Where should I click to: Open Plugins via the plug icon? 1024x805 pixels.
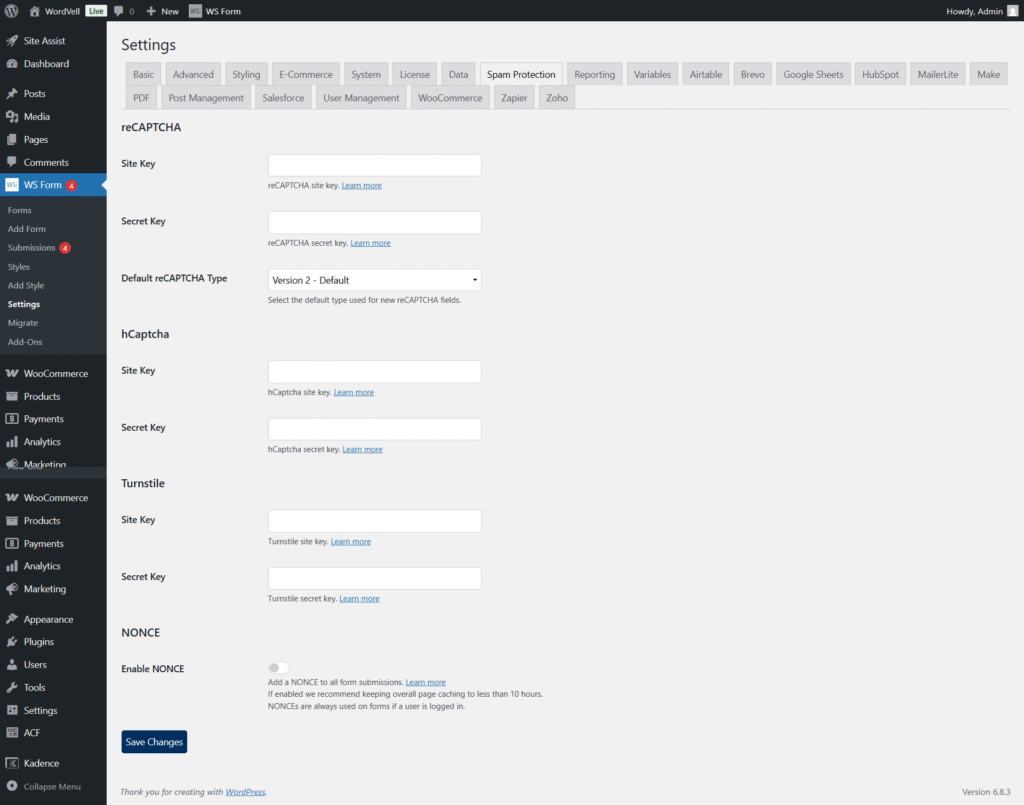(12, 642)
